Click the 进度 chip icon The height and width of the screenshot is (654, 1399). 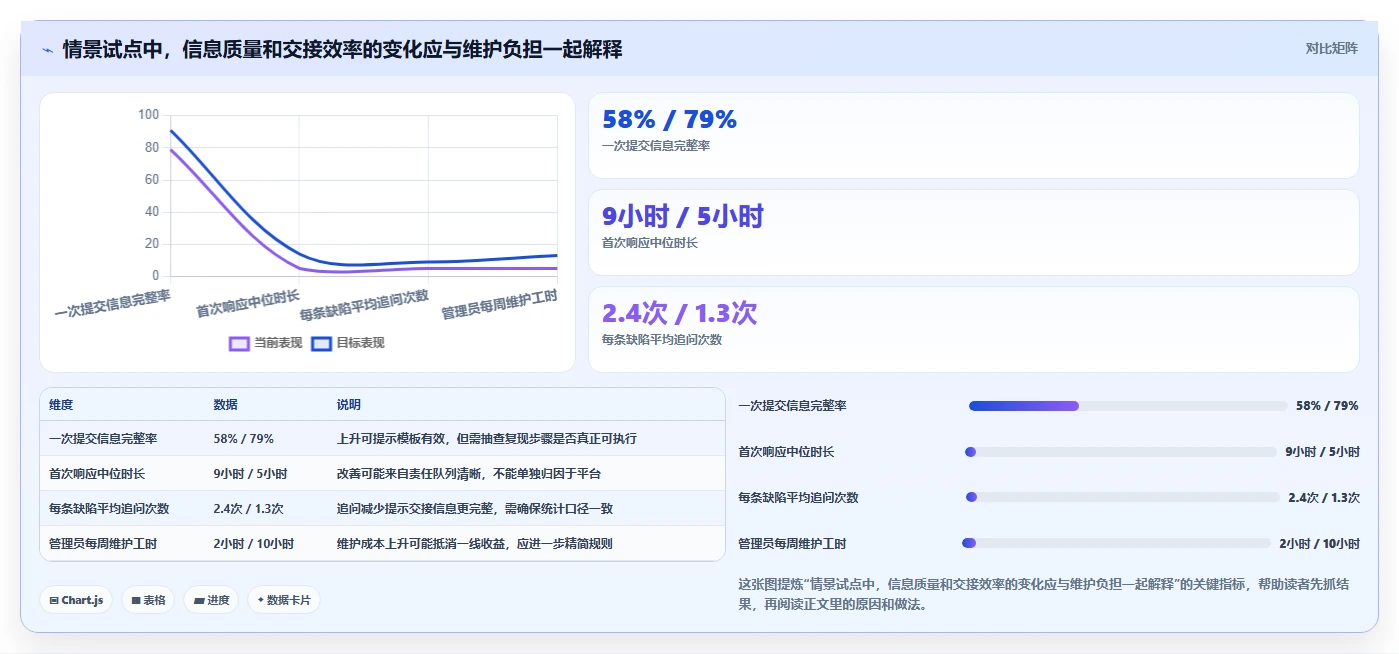click(x=199, y=601)
